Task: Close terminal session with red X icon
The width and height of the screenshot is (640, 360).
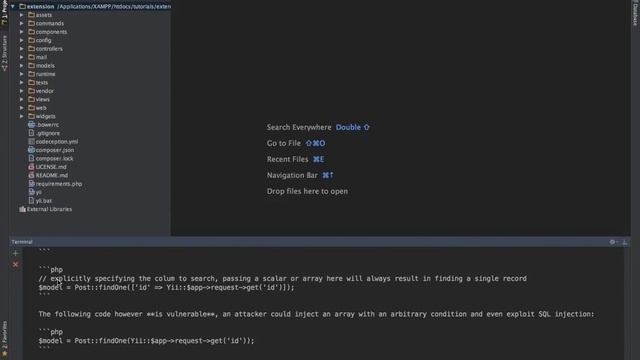Action: click(x=16, y=264)
